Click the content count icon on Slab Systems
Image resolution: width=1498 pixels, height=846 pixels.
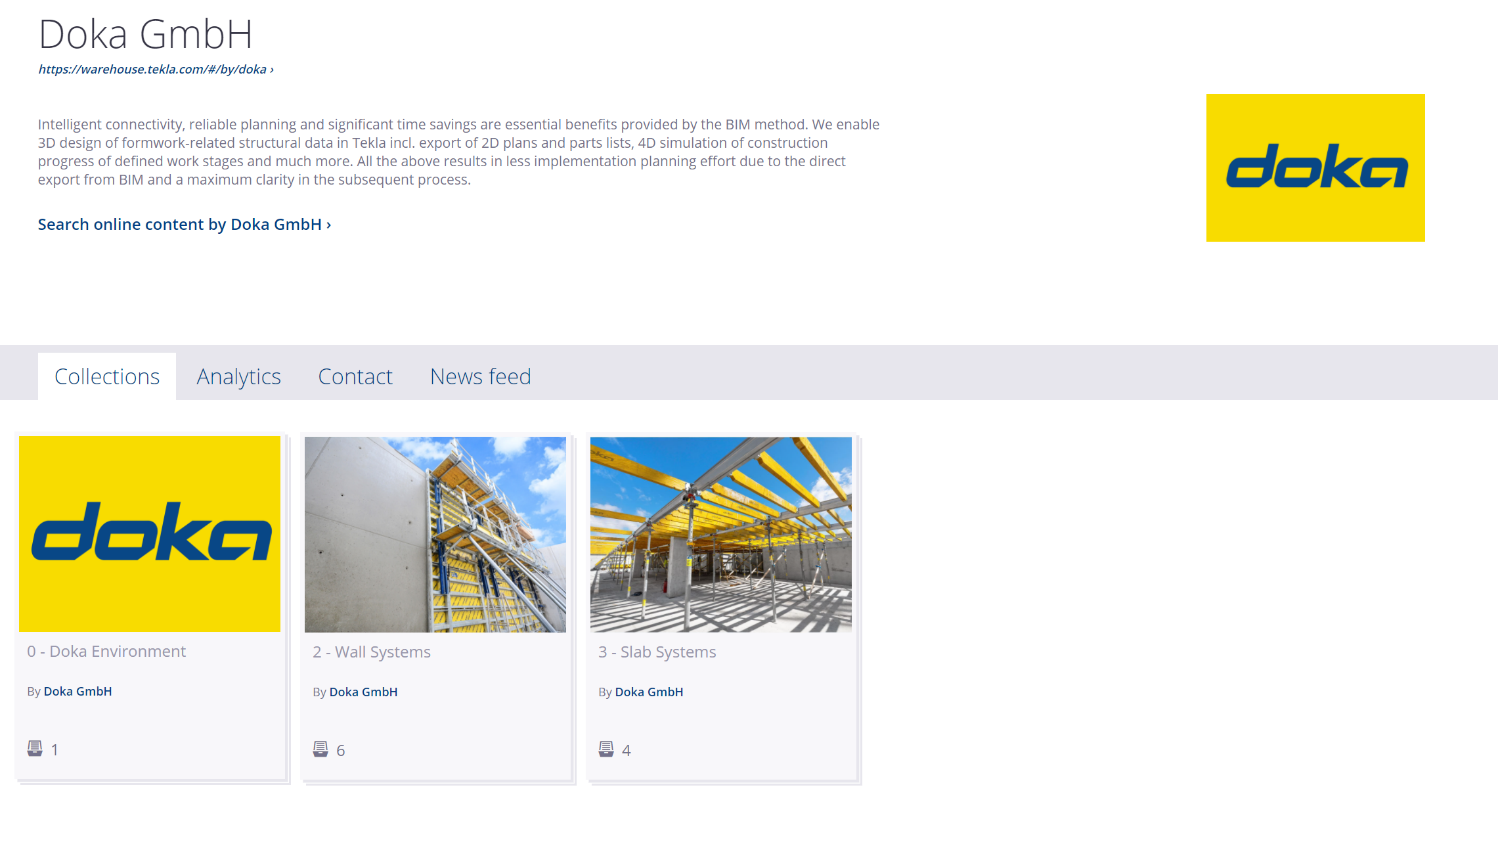click(x=606, y=749)
